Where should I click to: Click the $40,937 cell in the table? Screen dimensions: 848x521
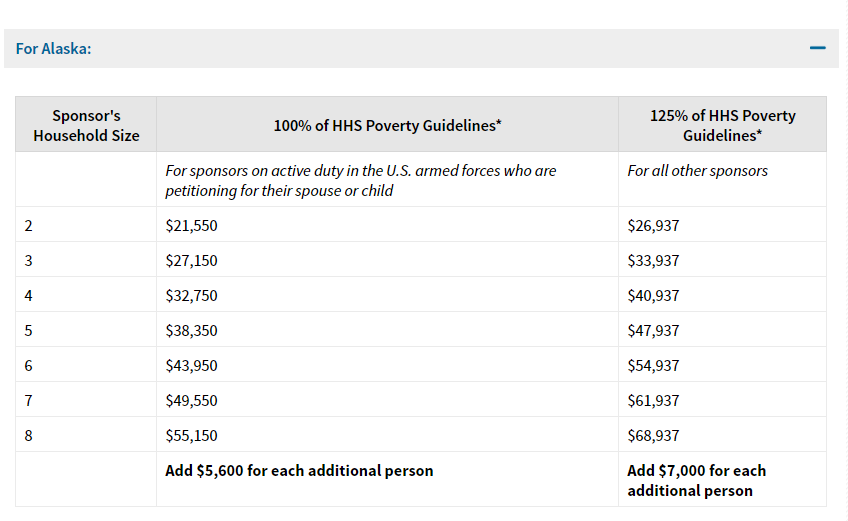click(653, 296)
